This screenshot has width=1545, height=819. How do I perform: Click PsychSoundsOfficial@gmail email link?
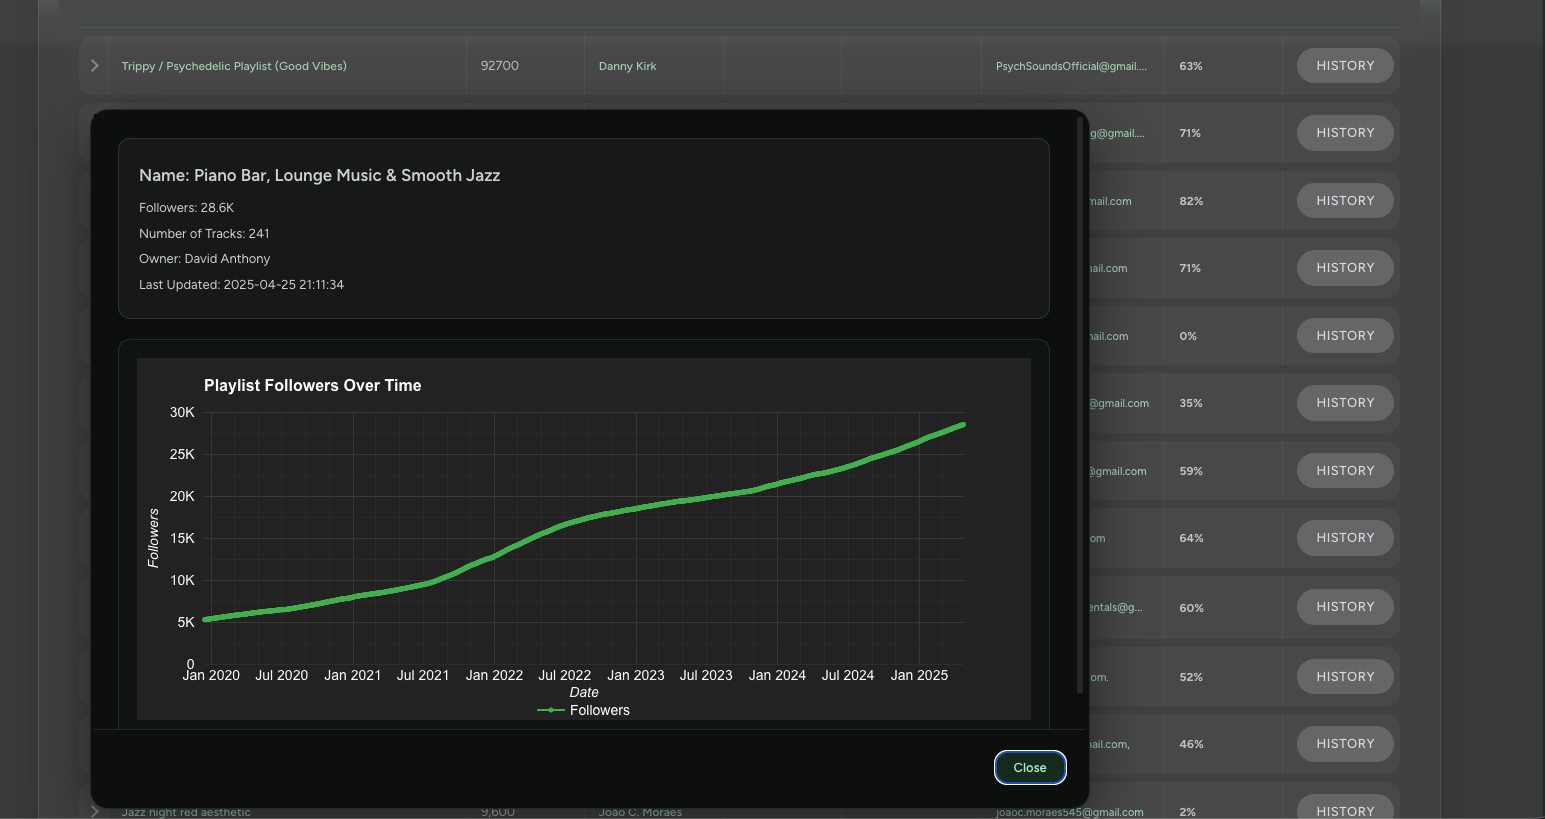coord(1071,66)
